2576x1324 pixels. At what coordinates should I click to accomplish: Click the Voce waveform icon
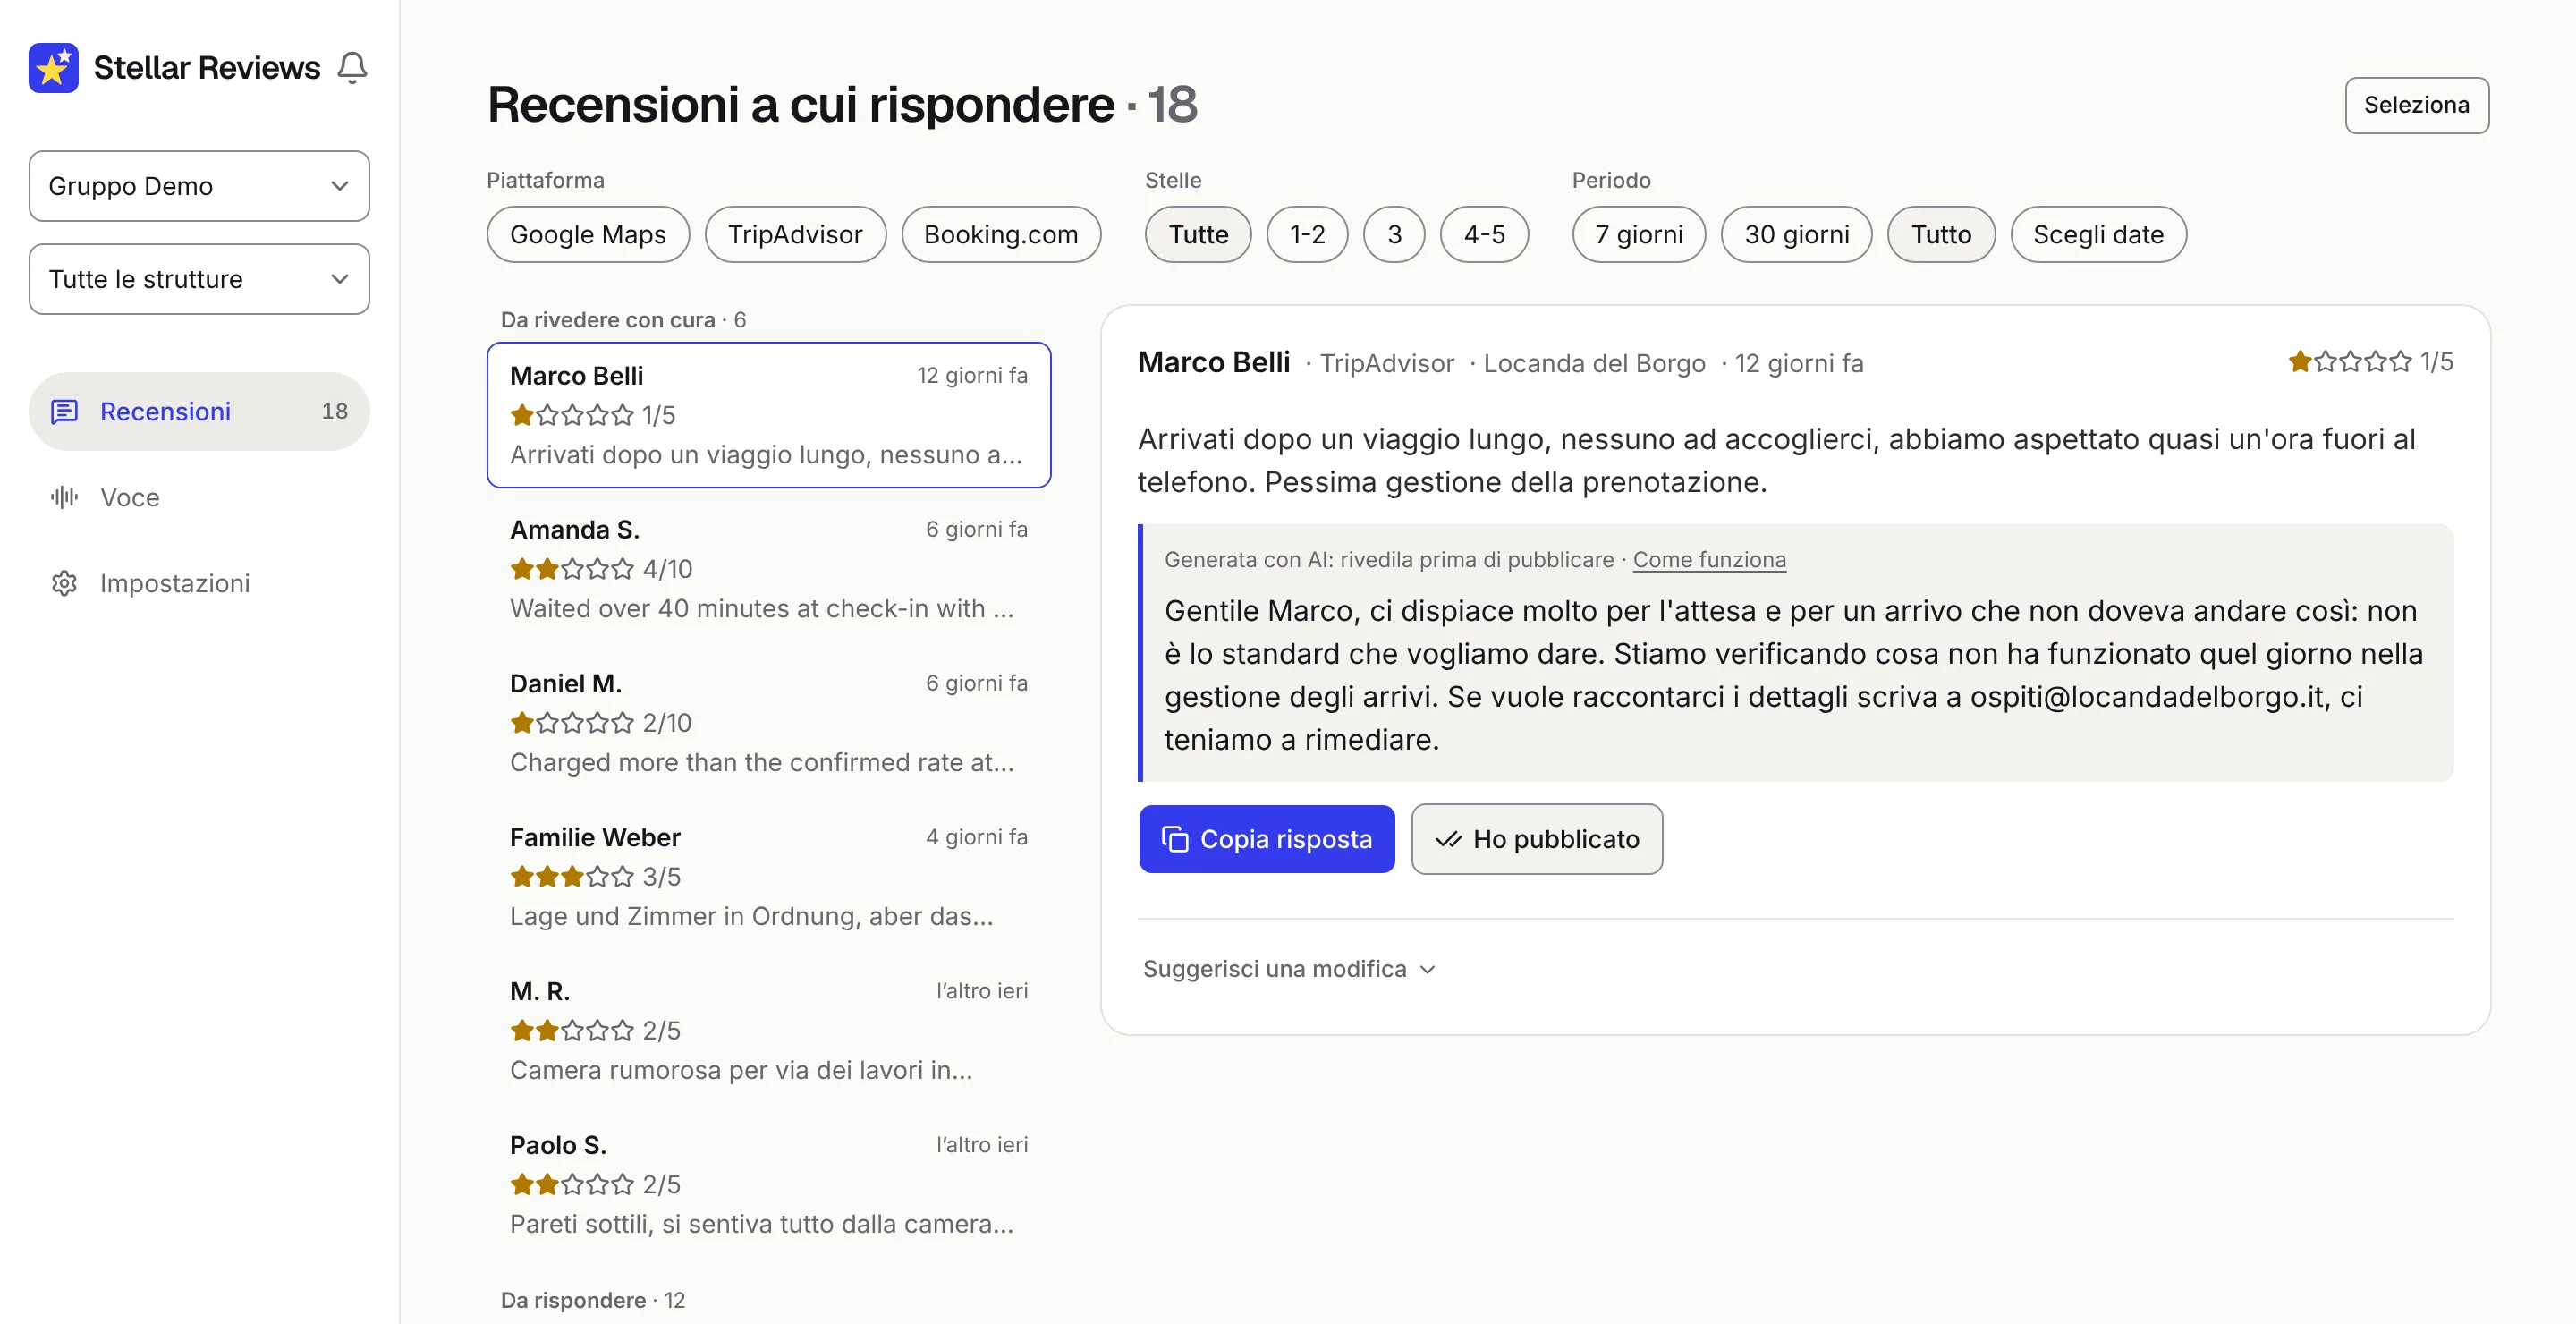point(65,497)
